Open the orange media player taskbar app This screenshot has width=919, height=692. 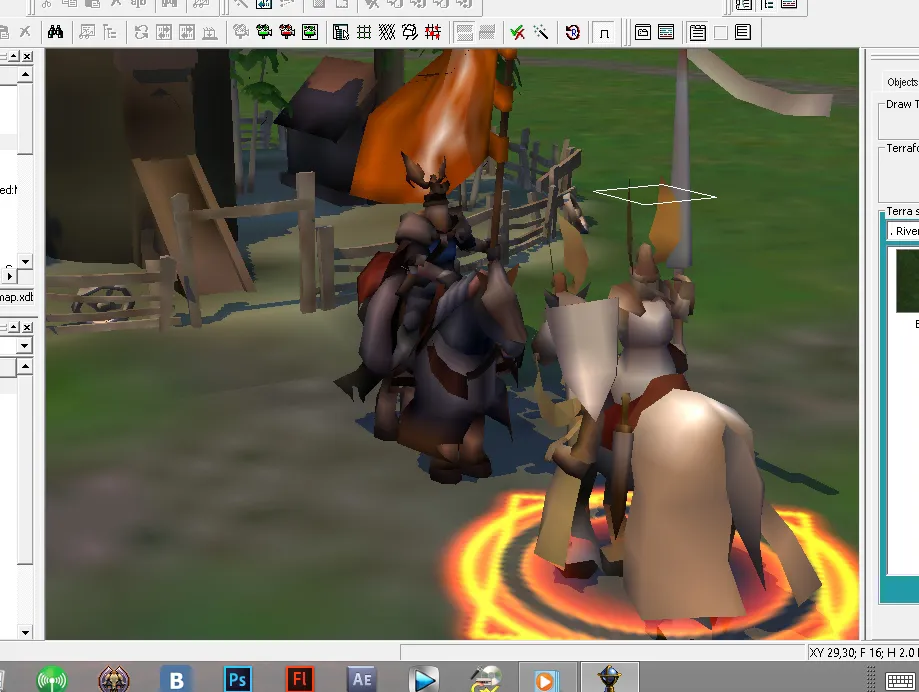545,680
